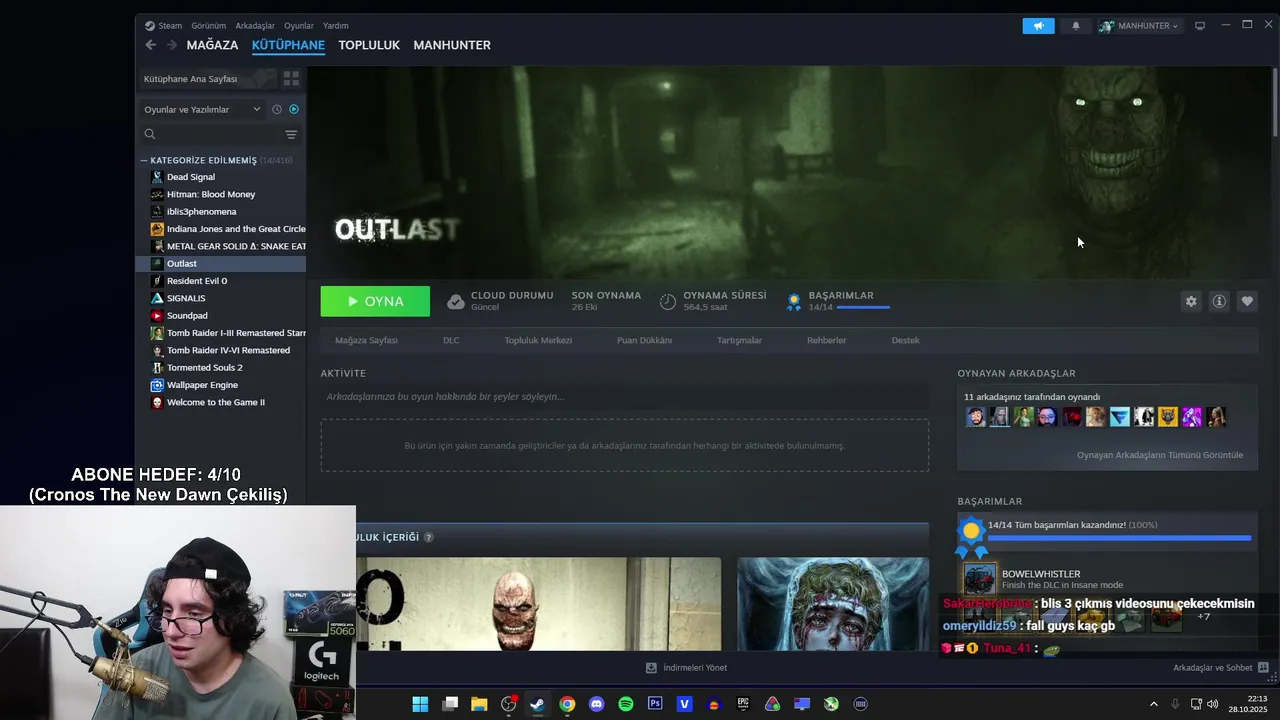The image size is (1280, 720).
Task: Open the Tartışmalar link
Action: [739, 340]
